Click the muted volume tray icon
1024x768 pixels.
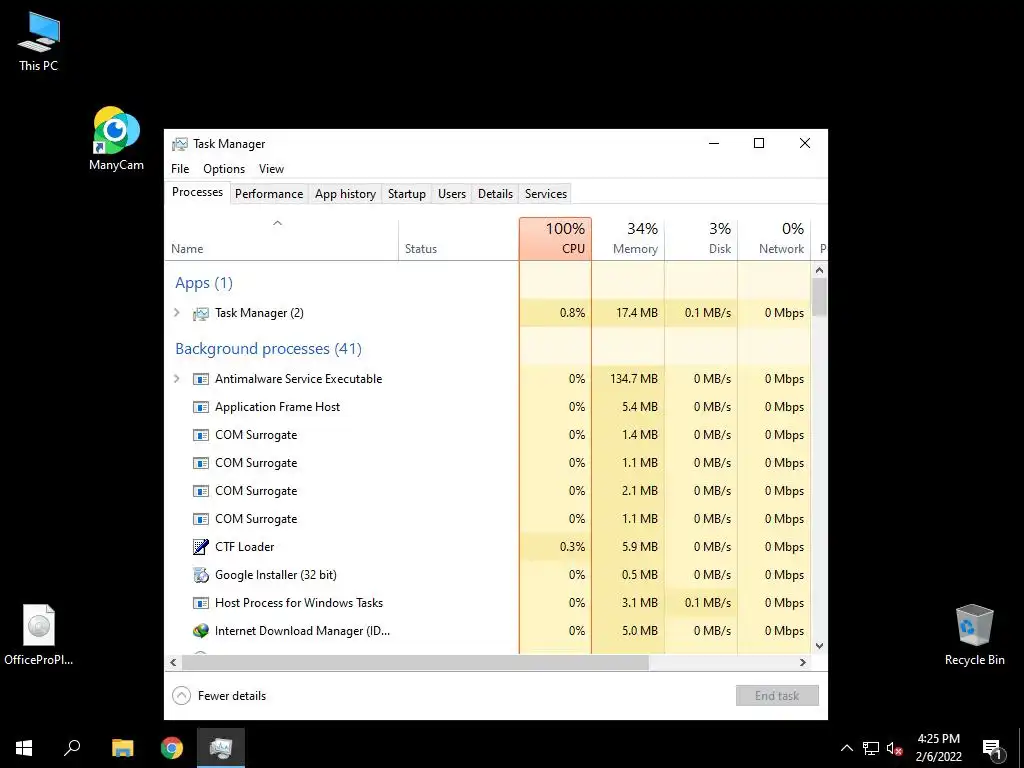click(894, 748)
